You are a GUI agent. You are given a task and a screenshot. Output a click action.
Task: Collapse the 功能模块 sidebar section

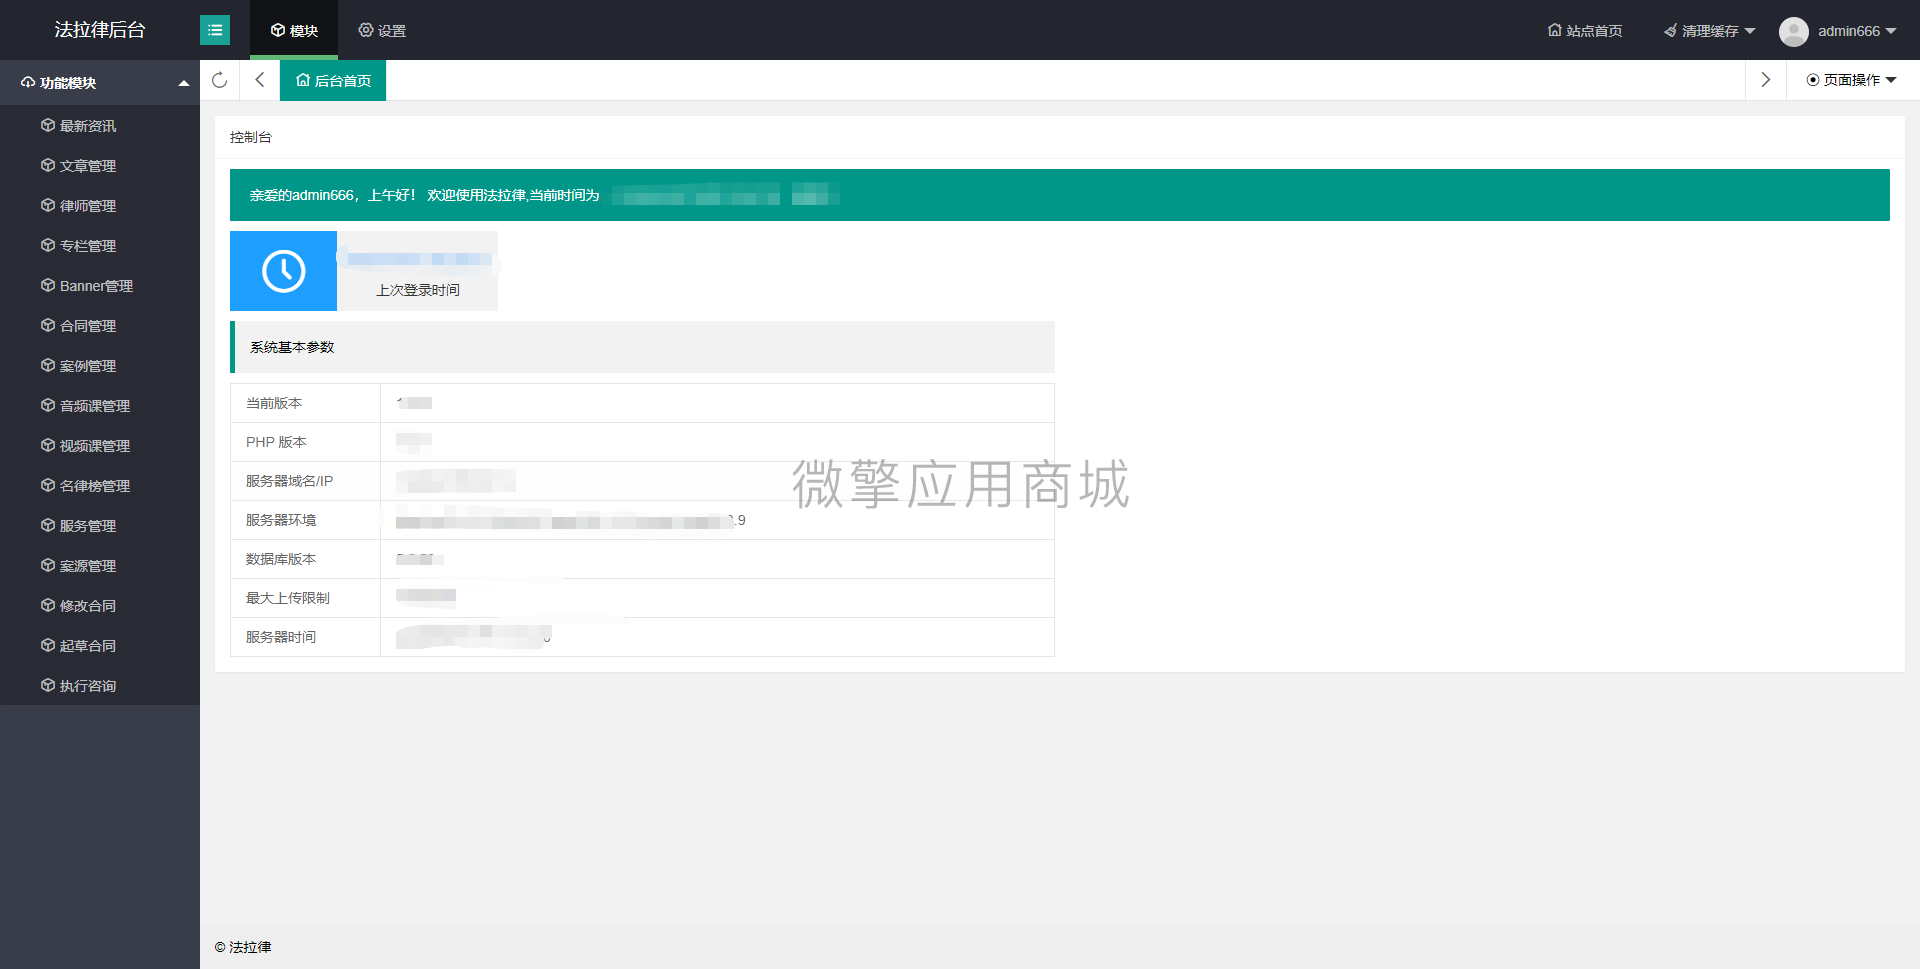point(100,83)
